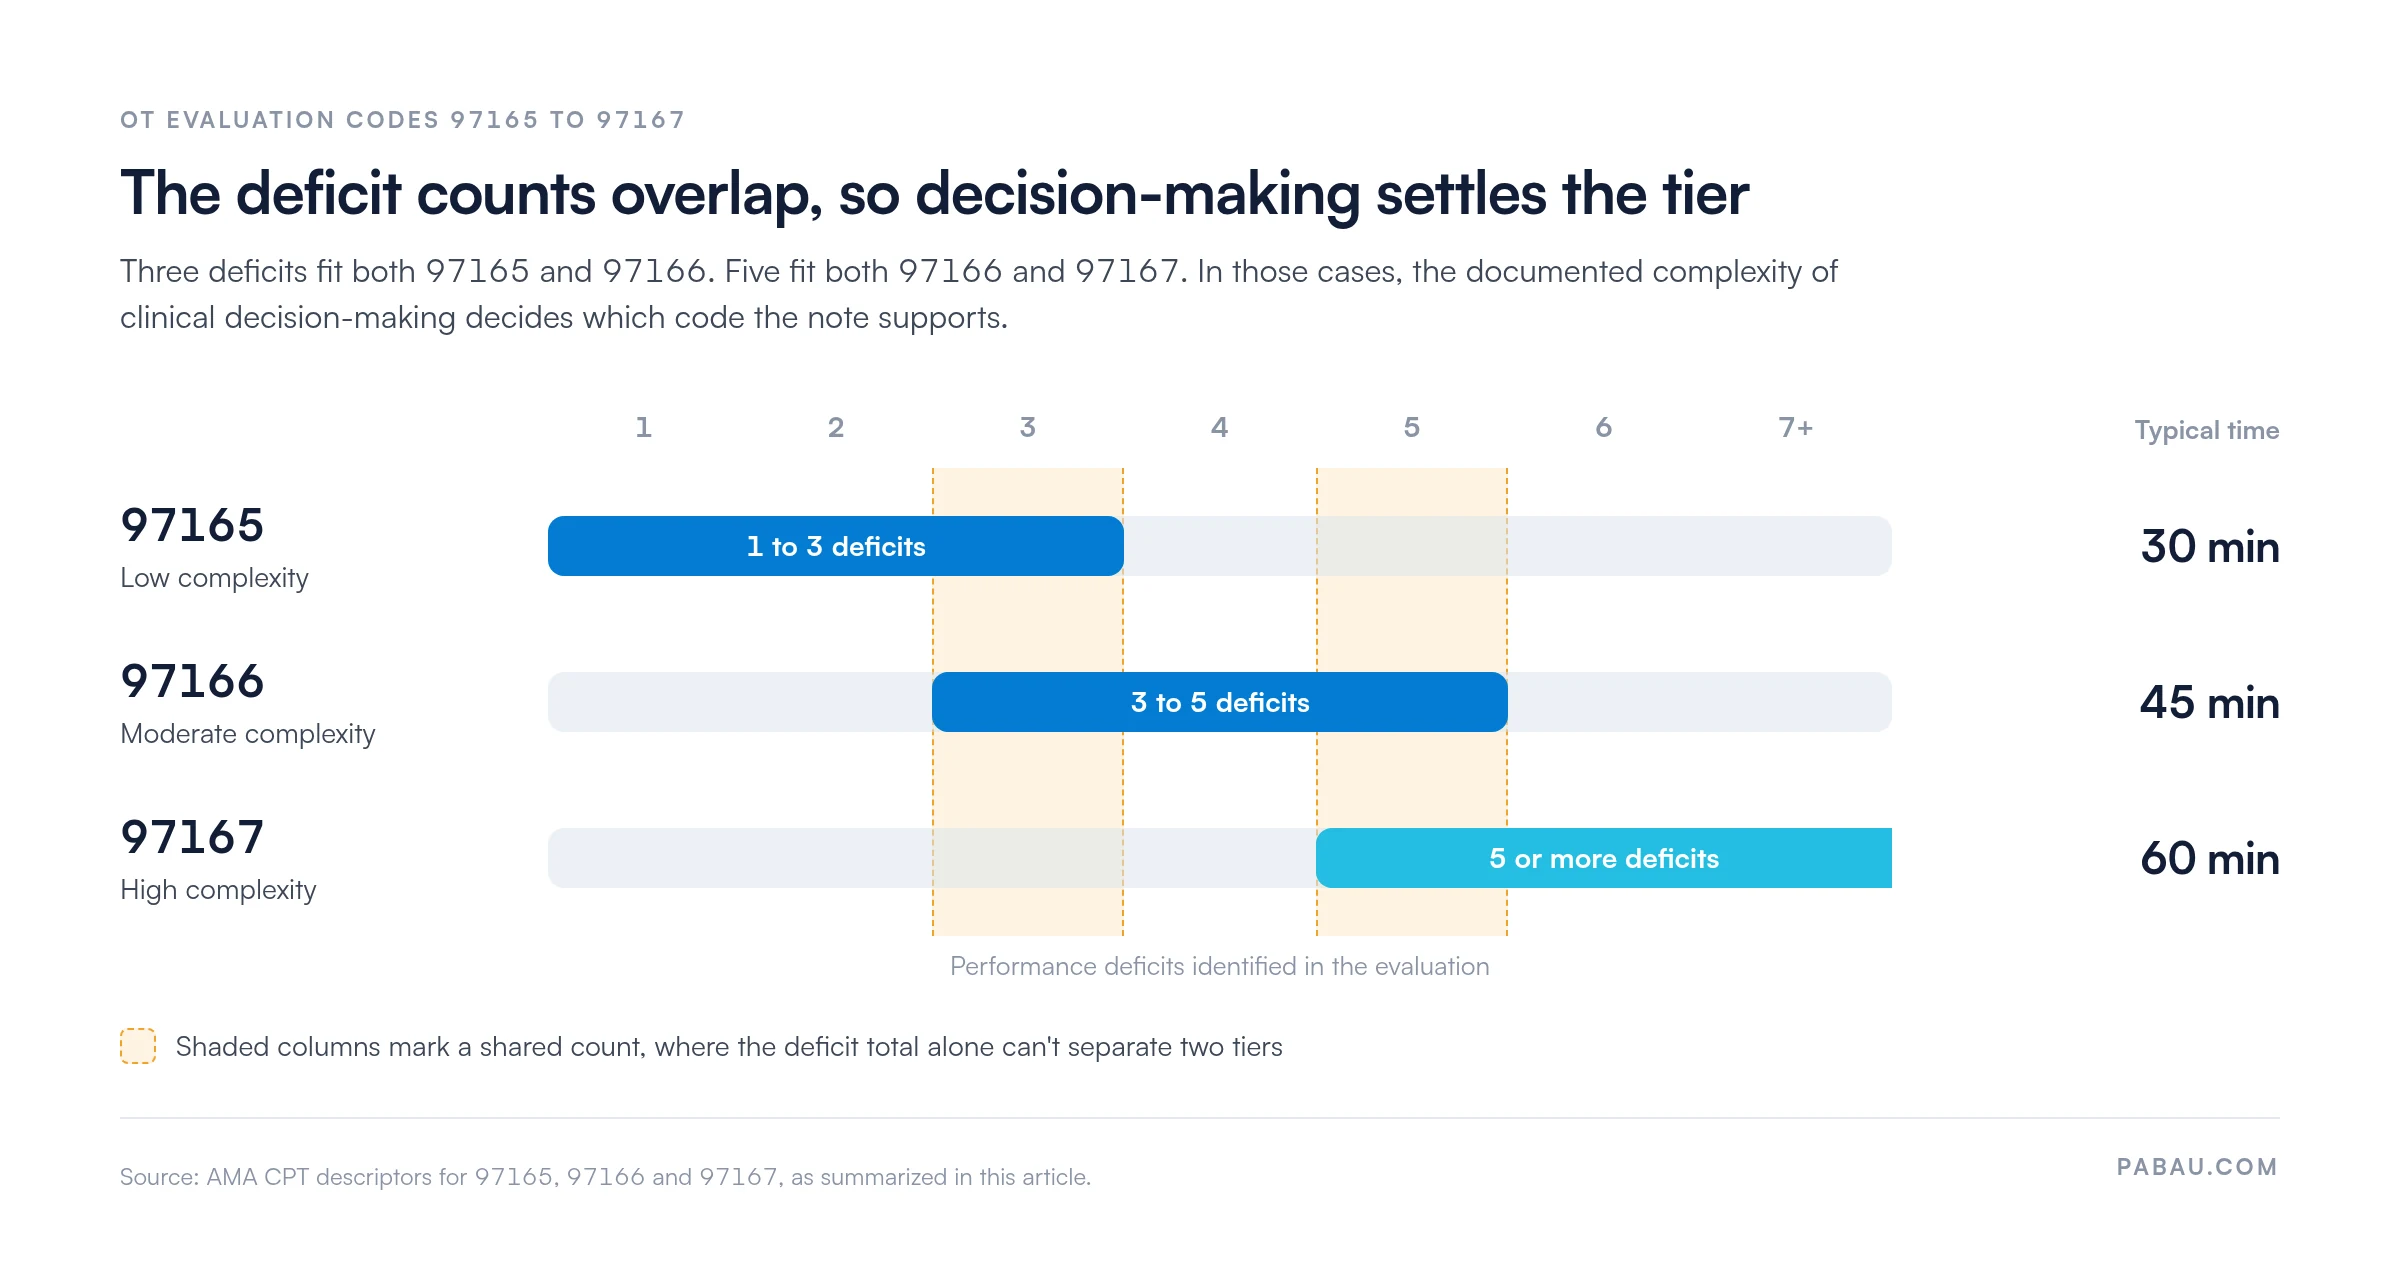Select the '1 to 3 deficits' bar
This screenshot has width=2400, height=1282.
[836, 546]
